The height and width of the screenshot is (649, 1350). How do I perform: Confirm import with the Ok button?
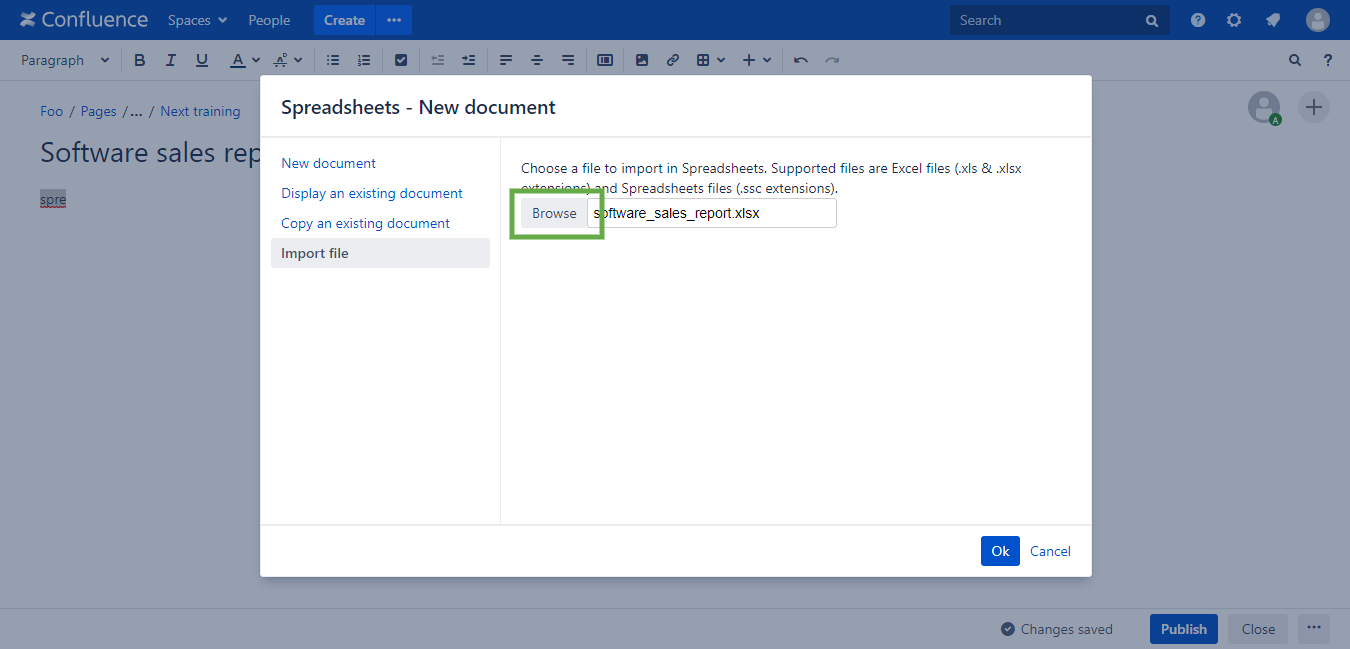[x=1000, y=551]
